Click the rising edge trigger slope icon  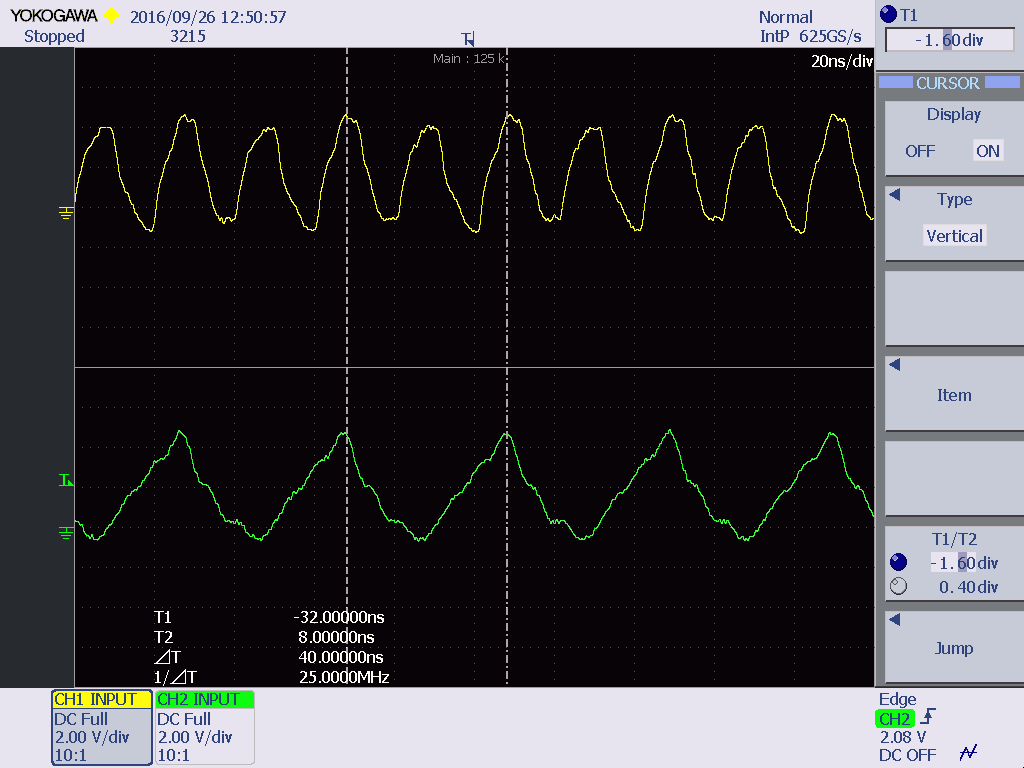tap(928, 716)
